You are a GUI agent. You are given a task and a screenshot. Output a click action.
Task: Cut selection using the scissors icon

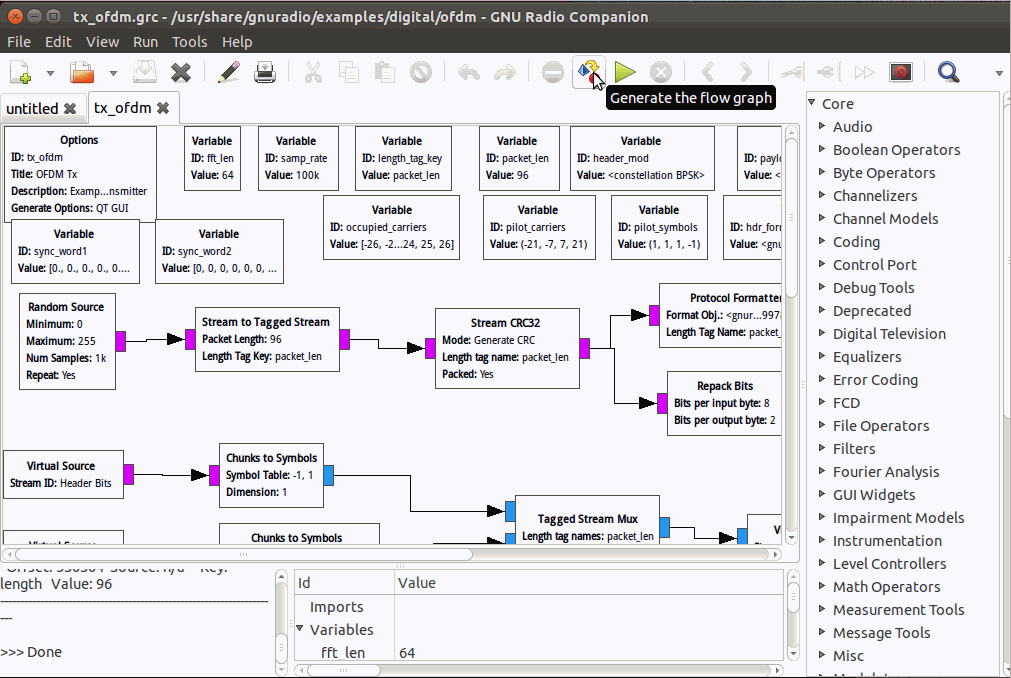coord(313,72)
